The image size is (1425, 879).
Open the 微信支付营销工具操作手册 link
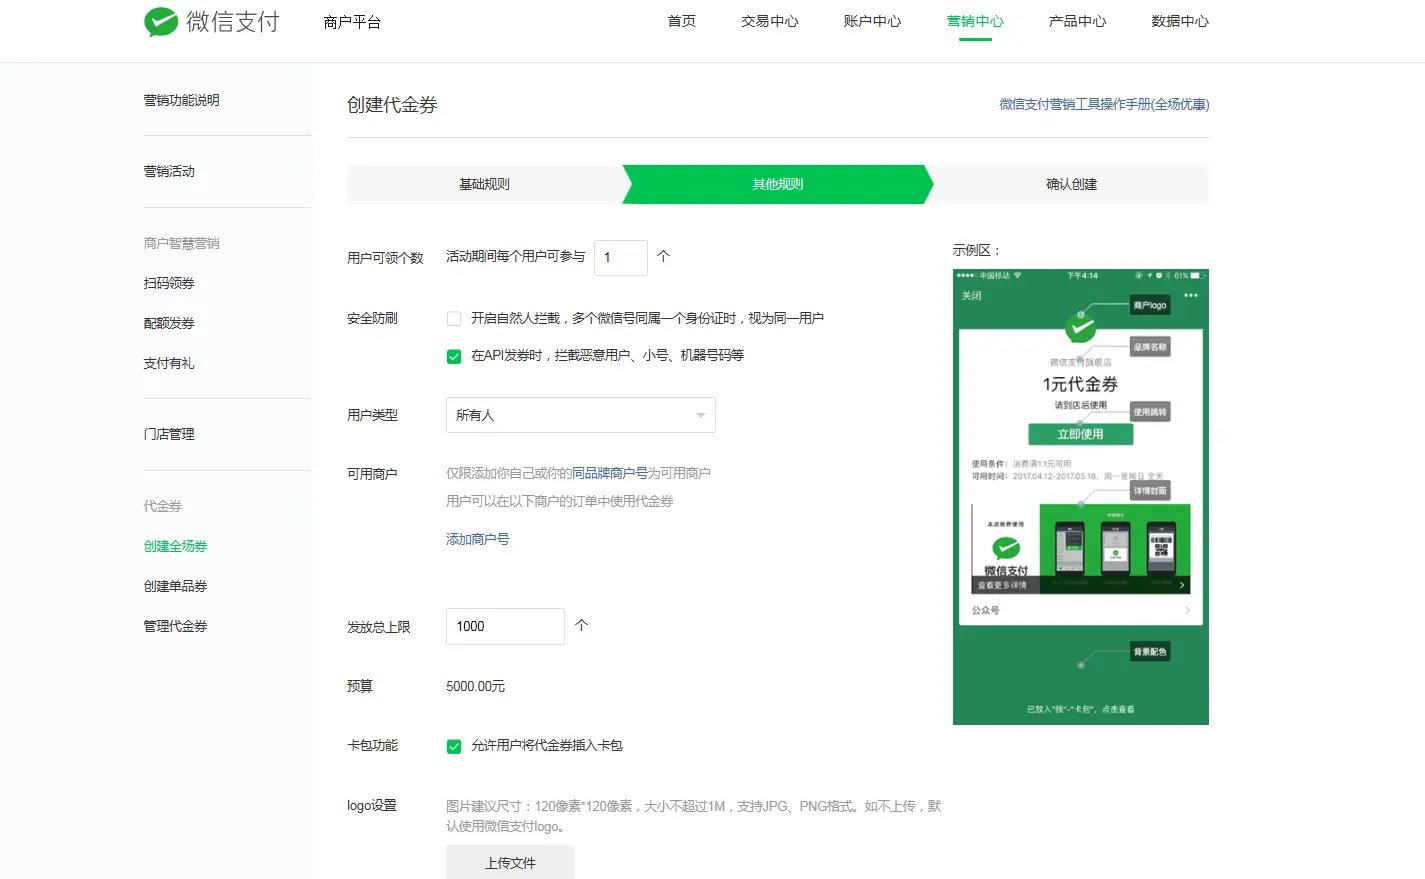(1104, 104)
